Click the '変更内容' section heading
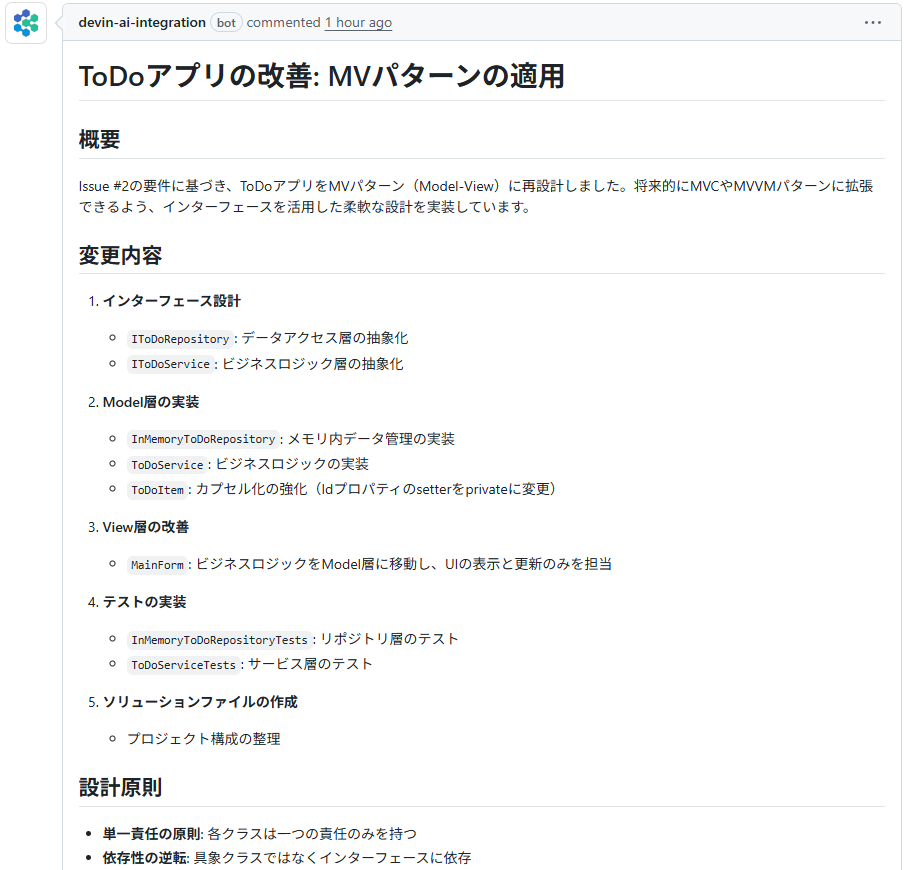906x870 pixels. tap(120, 255)
